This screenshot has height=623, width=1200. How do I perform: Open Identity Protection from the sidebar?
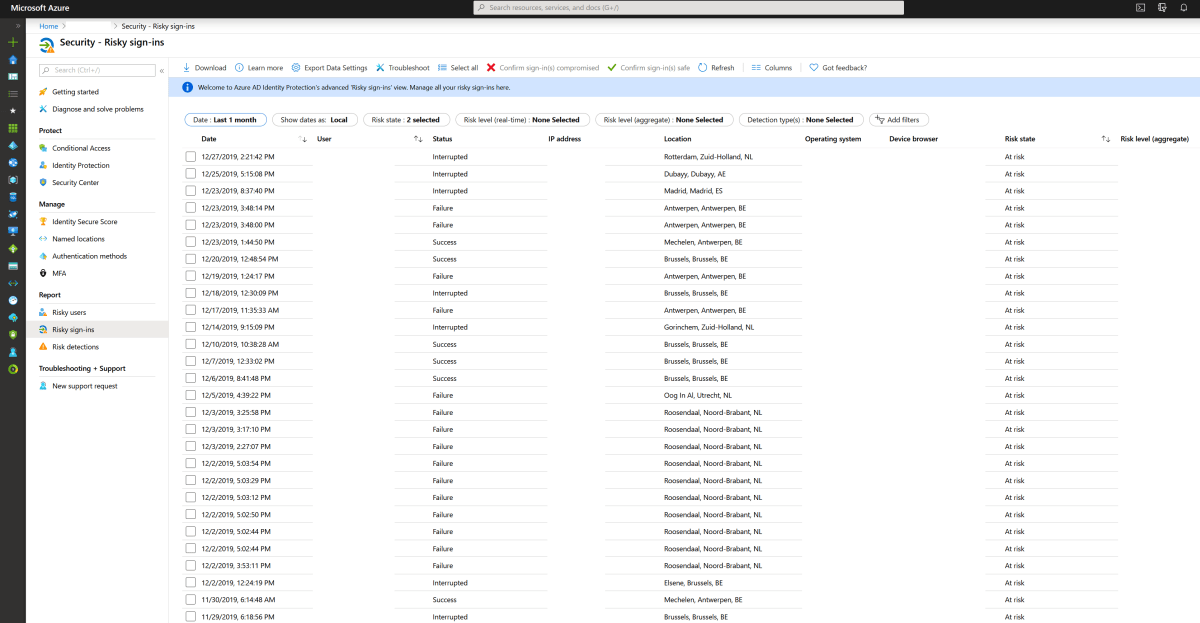(80, 165)
